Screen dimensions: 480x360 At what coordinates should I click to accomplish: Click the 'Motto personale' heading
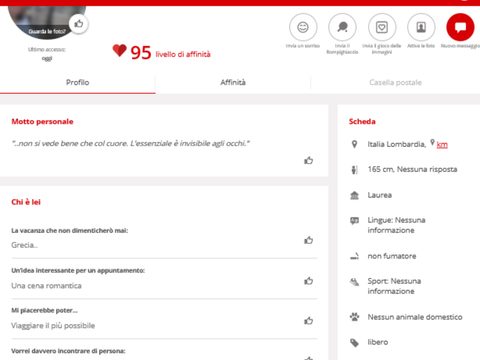pos(42,122)
